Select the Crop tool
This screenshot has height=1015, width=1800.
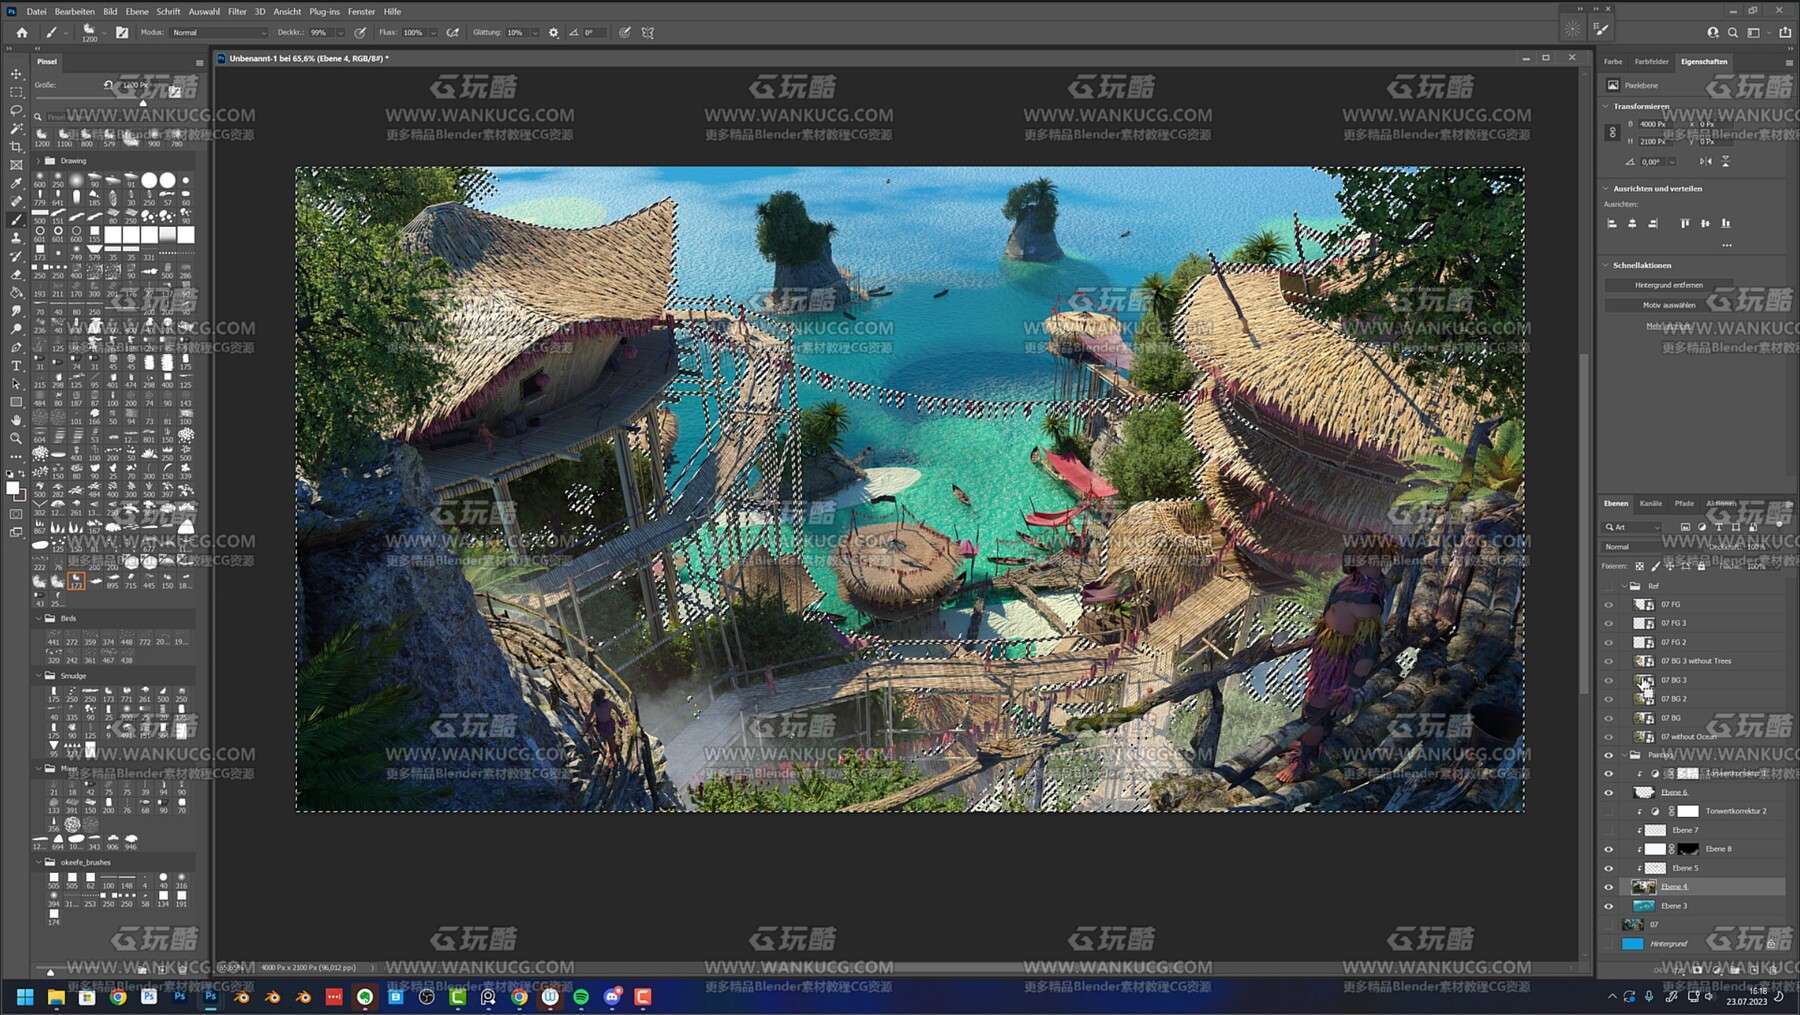tap(16, 147)
